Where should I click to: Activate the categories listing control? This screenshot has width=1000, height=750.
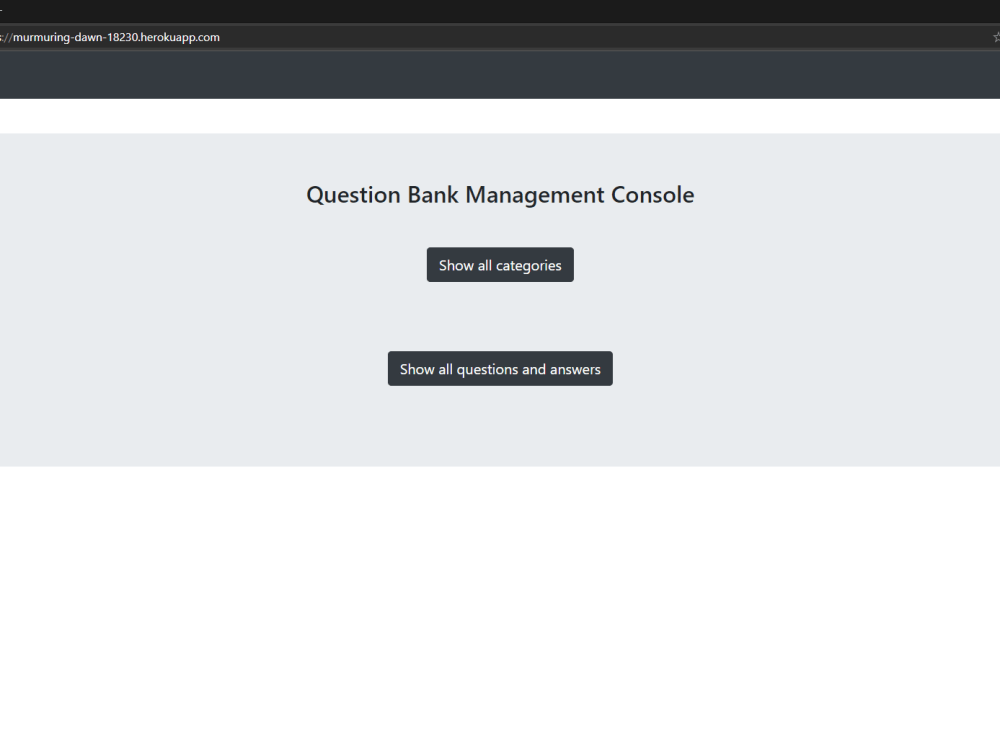(x=500, y=264)
